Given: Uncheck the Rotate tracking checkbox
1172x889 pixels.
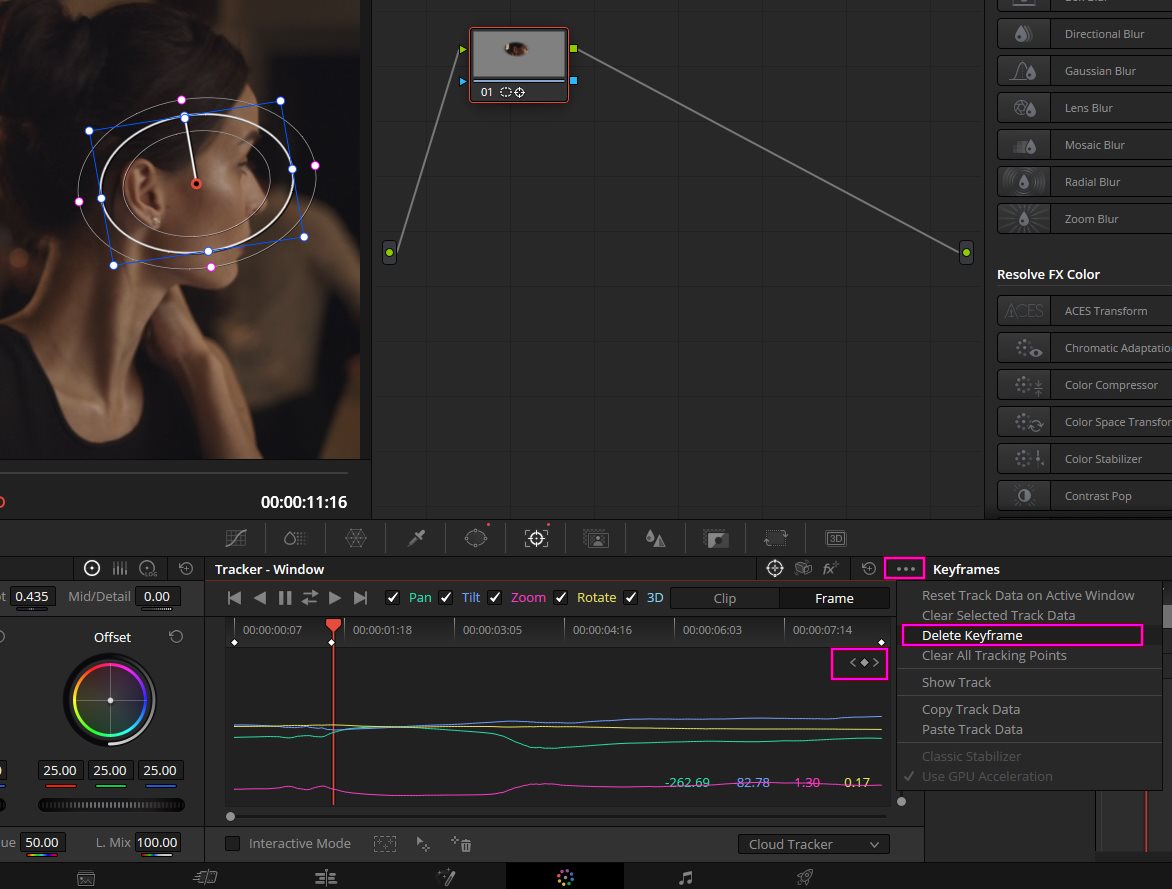Looking at the screenshot, I should (561, 597).
